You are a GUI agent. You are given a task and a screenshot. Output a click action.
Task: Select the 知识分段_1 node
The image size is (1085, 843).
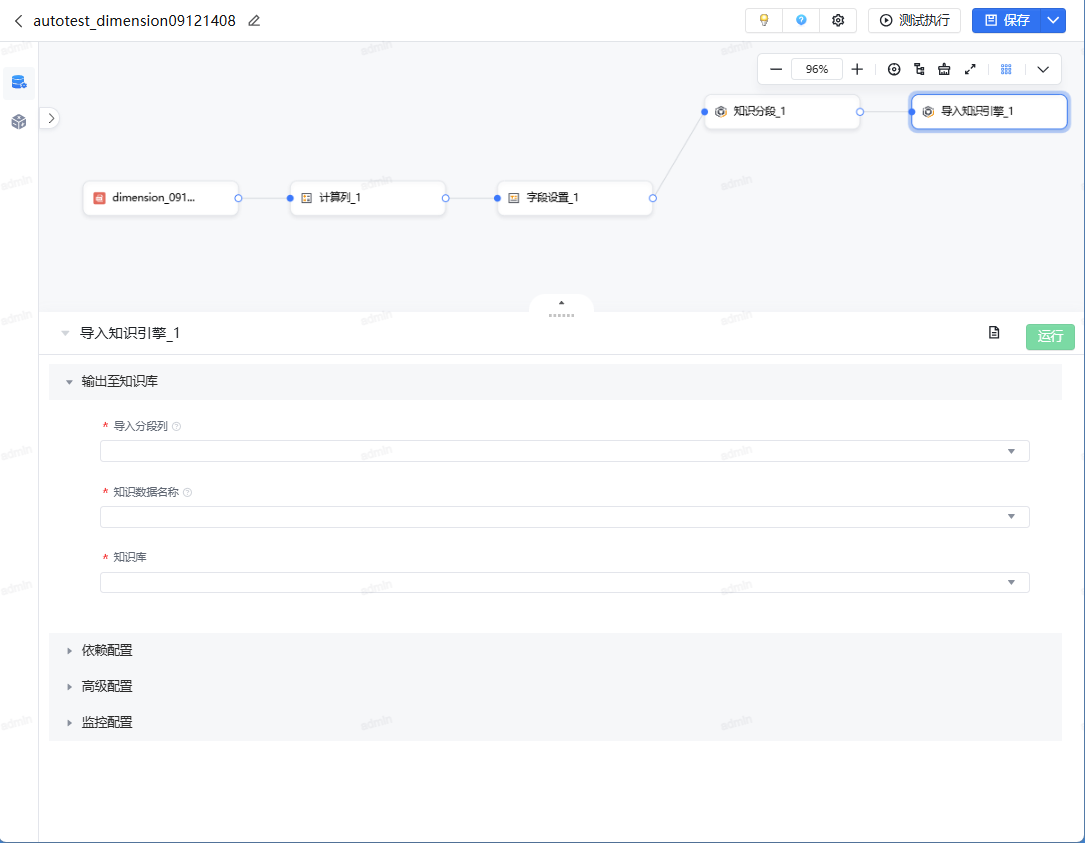[x=782, y=111]
